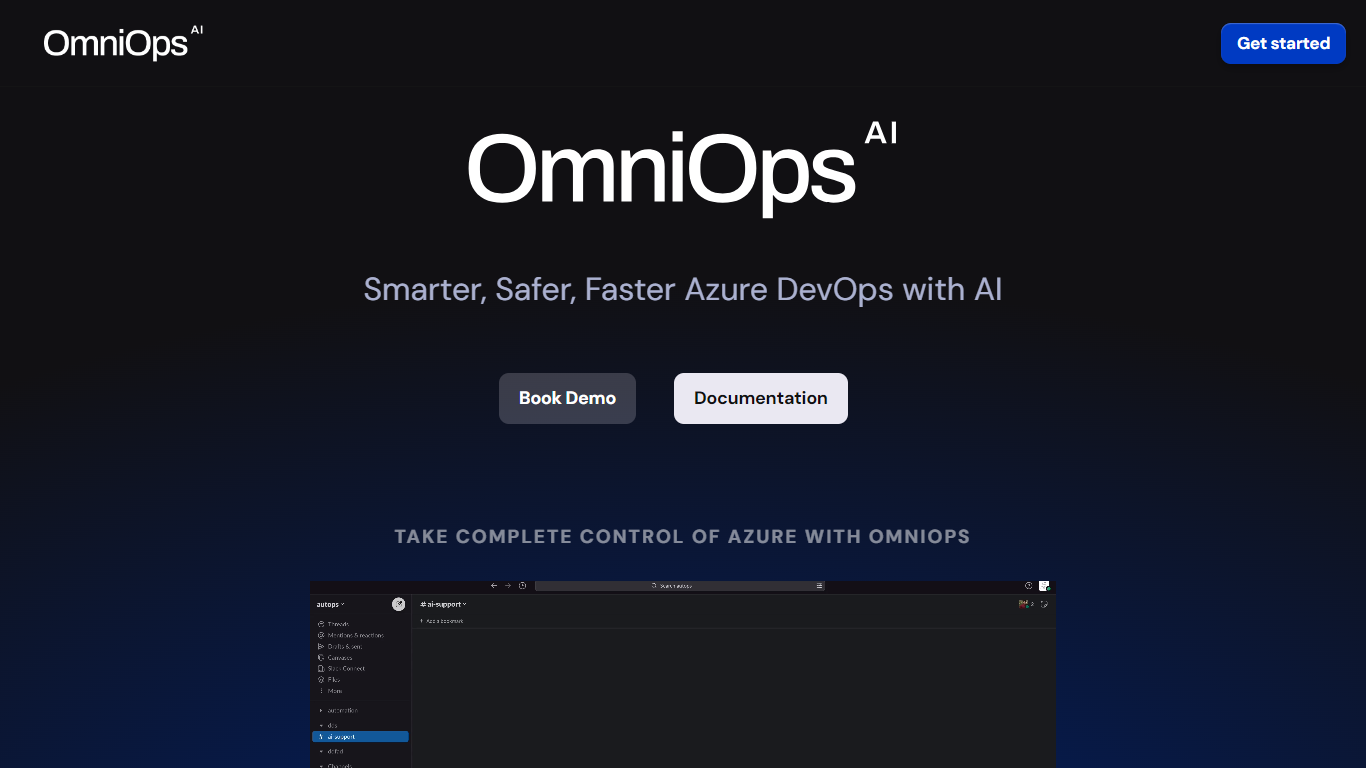Collapse the Channels section in Slack sidebar
The width and height of the screenshot is (1366, 768).
[335, 765]
